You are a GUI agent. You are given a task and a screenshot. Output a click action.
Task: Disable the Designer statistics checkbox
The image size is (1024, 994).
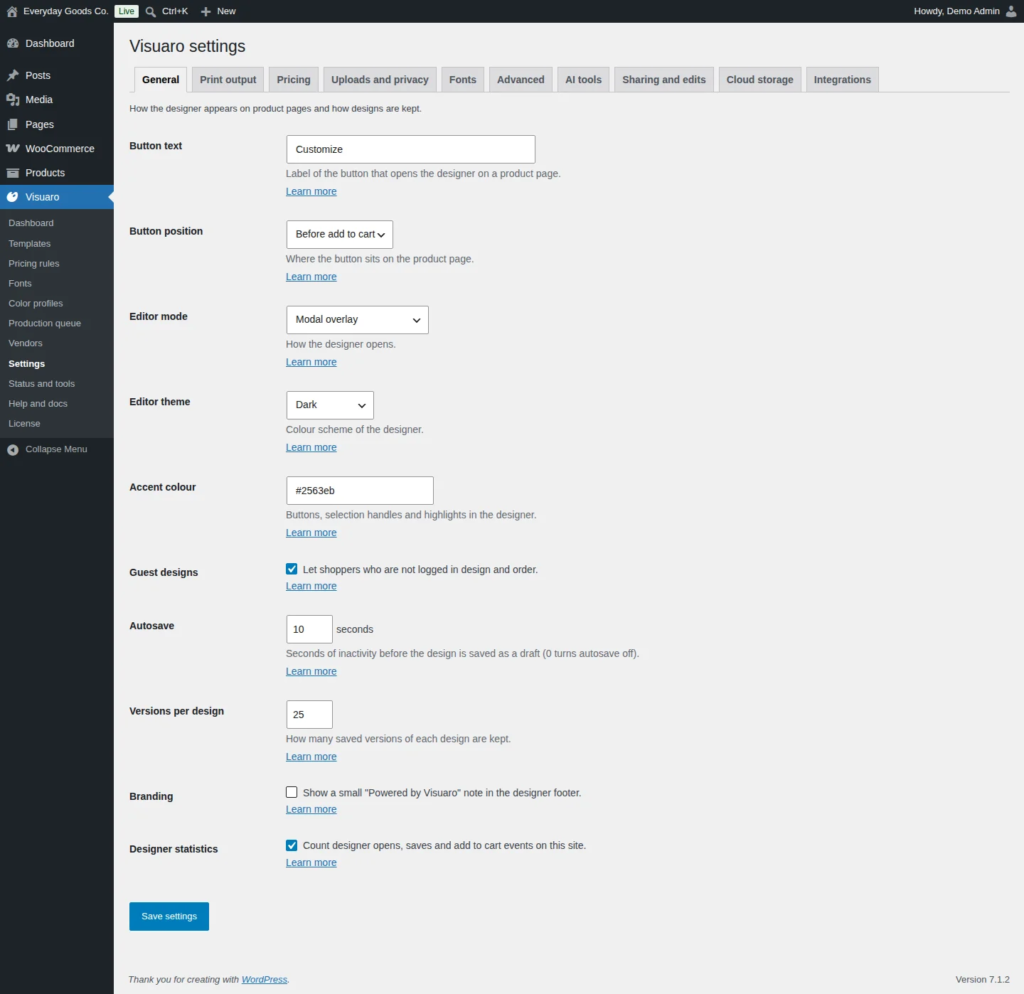[x=291, y=845]
